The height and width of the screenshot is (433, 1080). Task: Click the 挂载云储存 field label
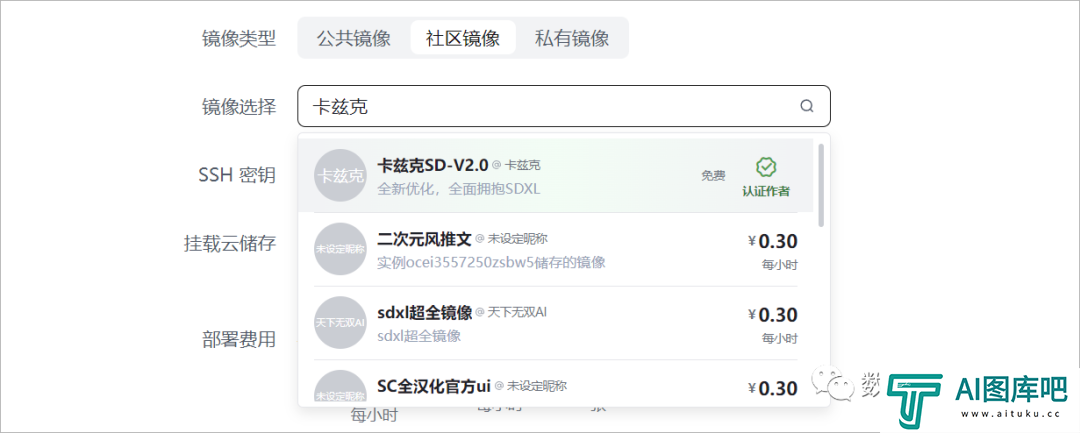tap(230, 243)
